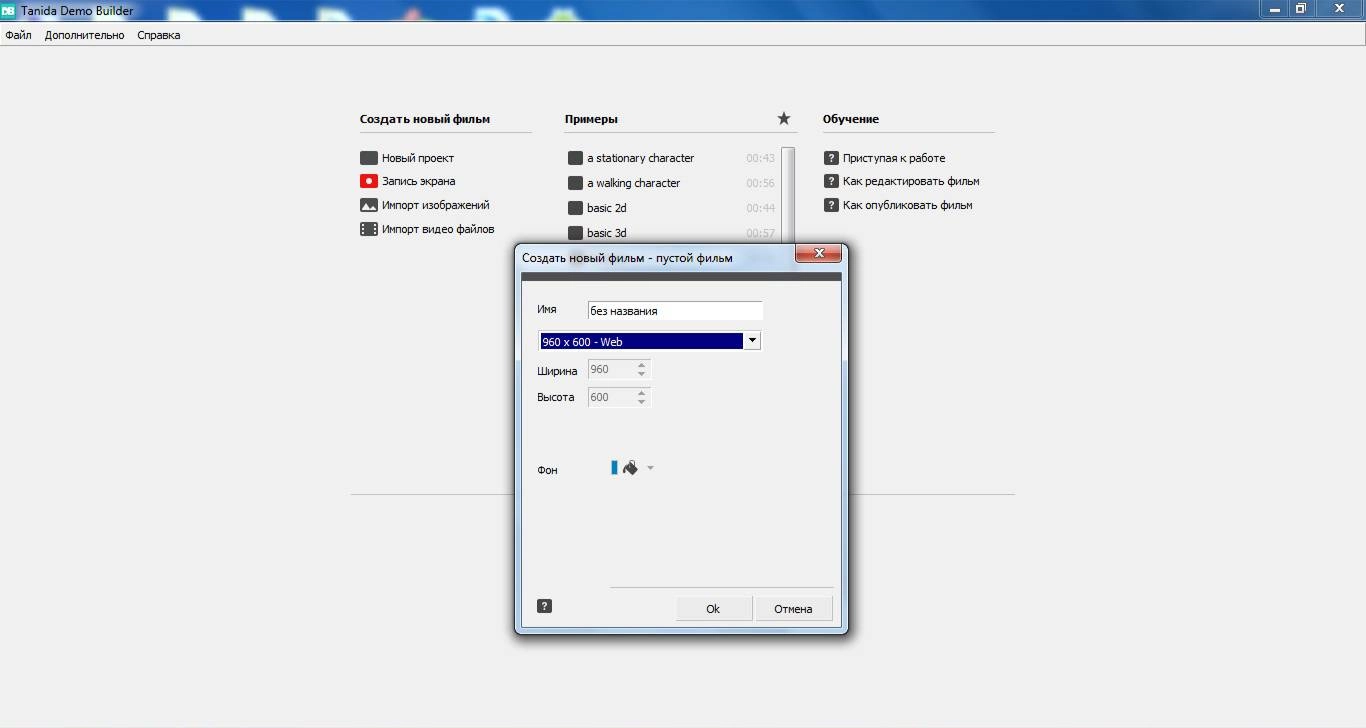Open Как редактировать фильм tutorial
This screenshot has width=1366, height=728.
click(911, 181)
